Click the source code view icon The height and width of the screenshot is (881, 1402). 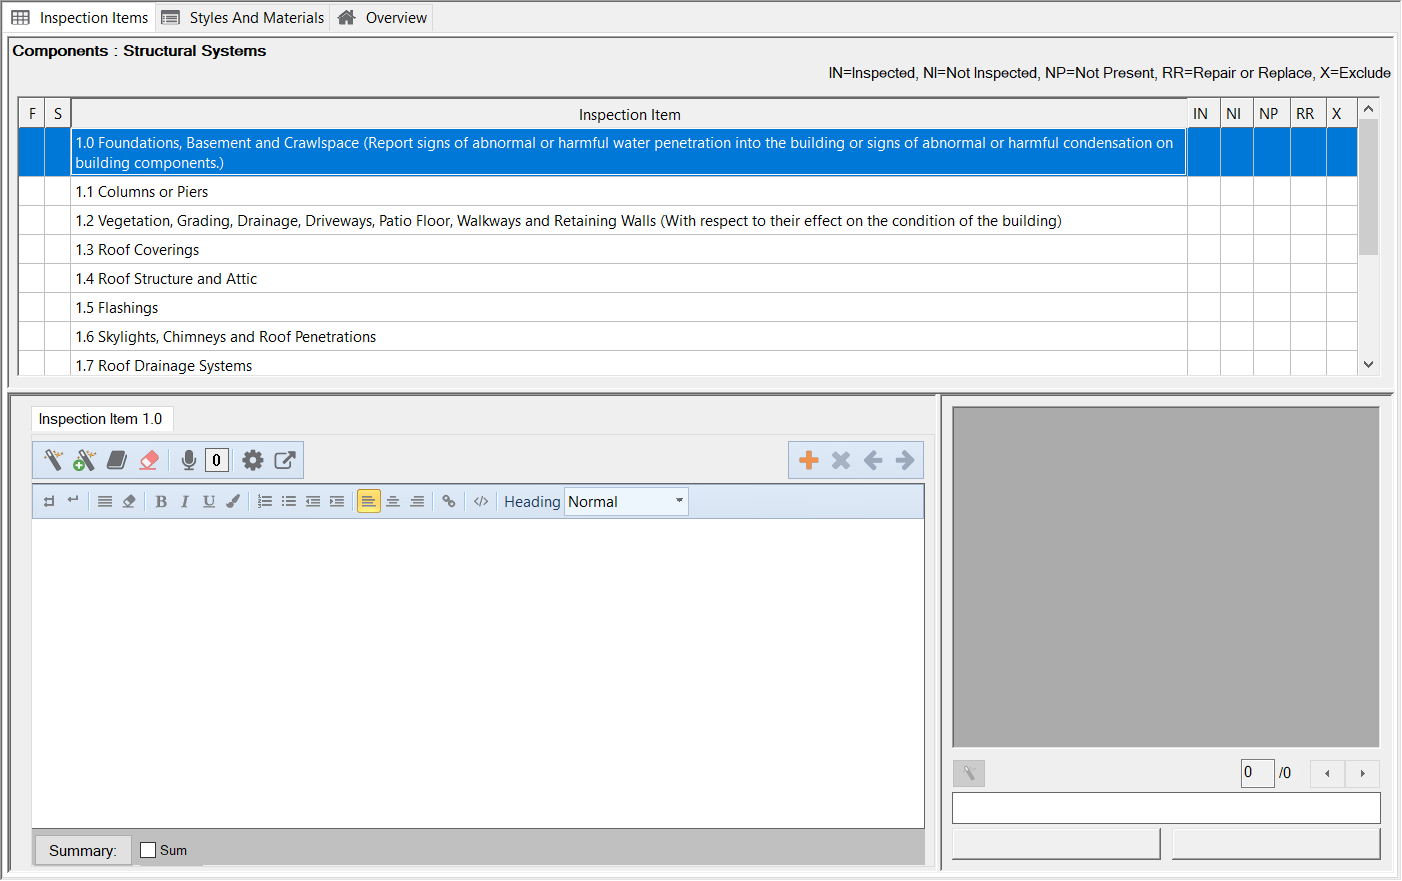point(481,502)
